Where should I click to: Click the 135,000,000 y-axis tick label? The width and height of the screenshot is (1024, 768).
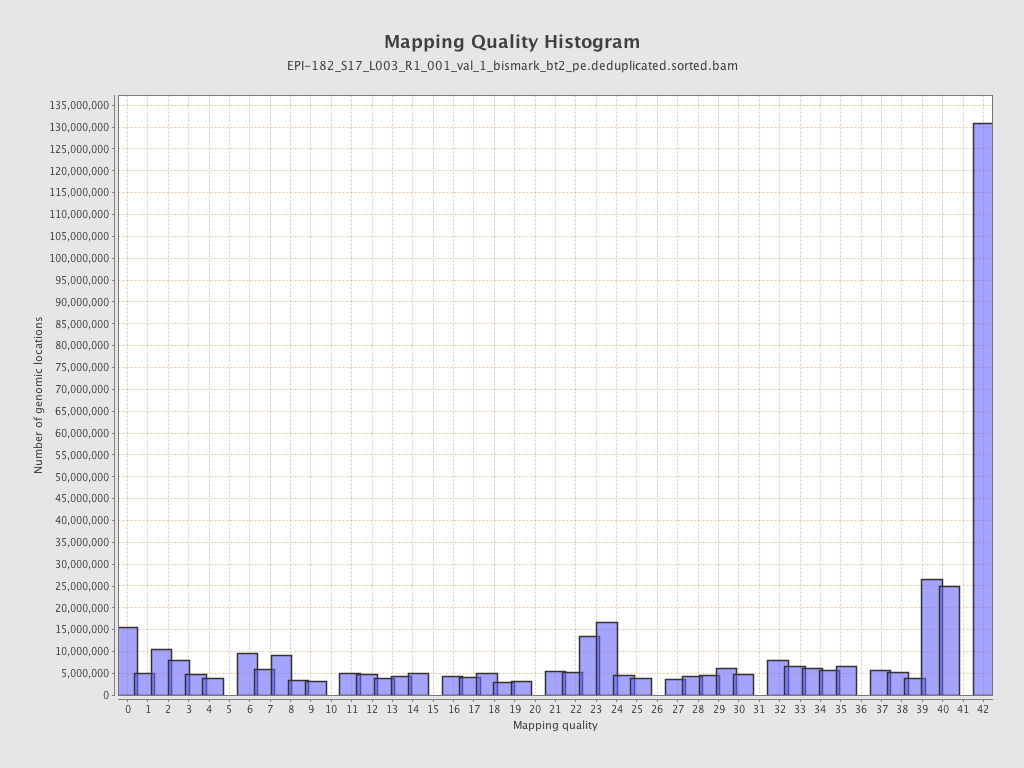79,105
